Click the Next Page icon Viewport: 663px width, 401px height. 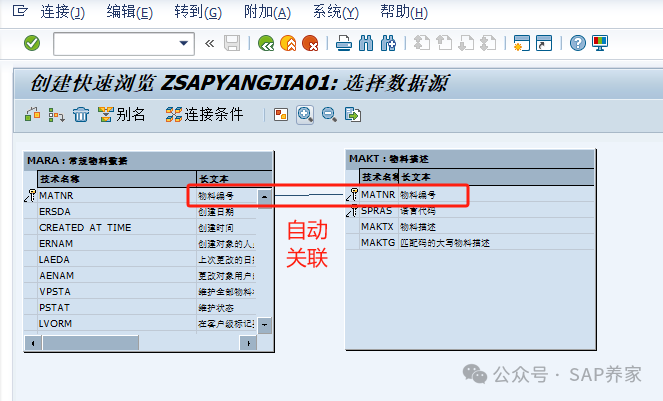pyautogui.click(x=466, y=43)
